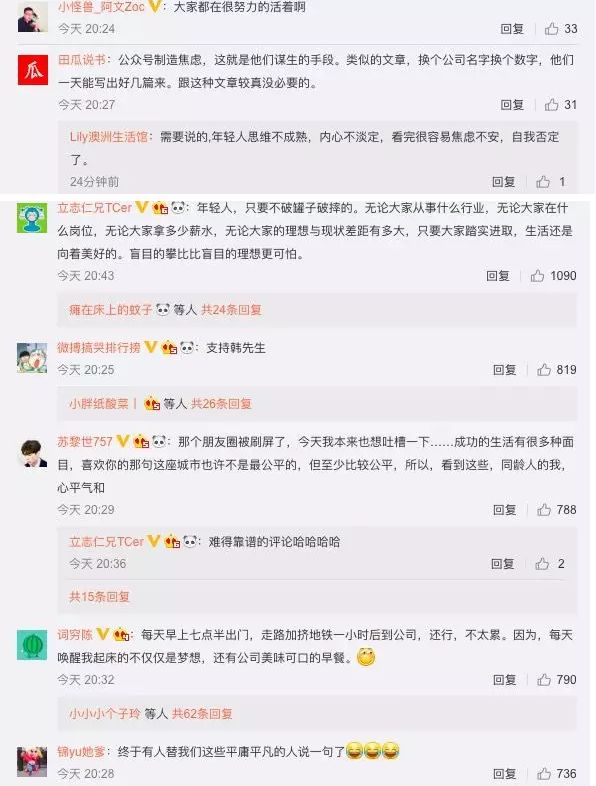Like 小怪兽_阿文Zoc's comment with 33 likes

551,29
